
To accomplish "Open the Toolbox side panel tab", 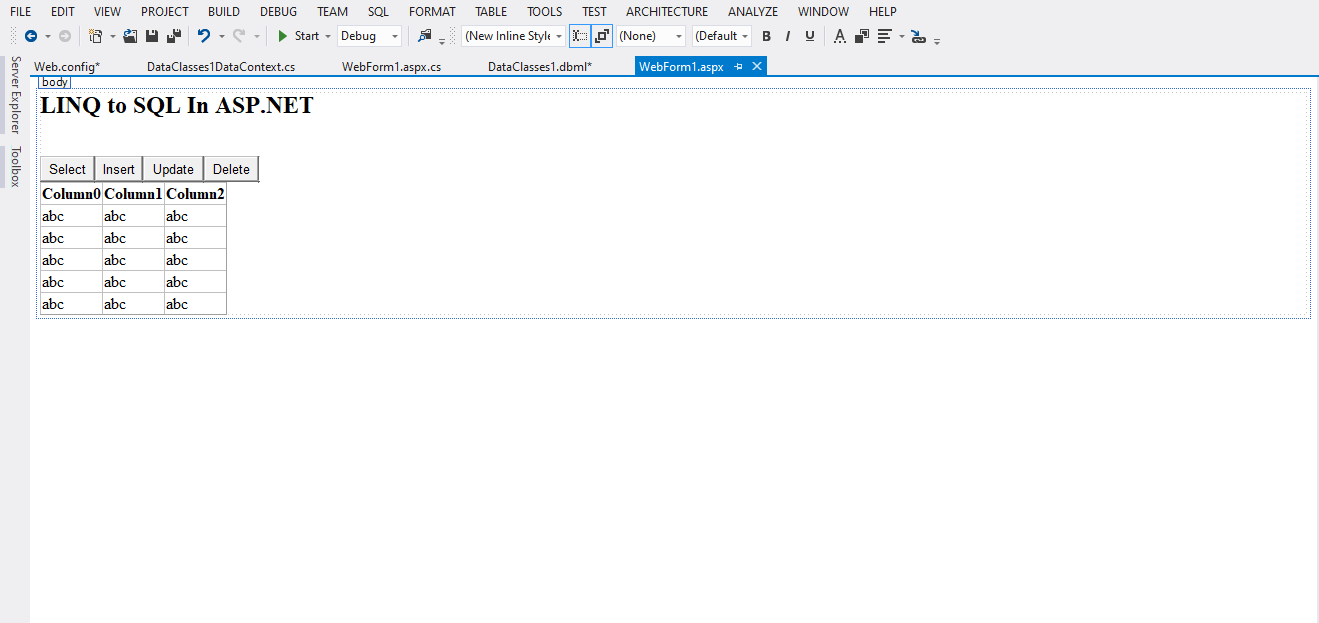I will pyautogui.click(x=14, y=166).
